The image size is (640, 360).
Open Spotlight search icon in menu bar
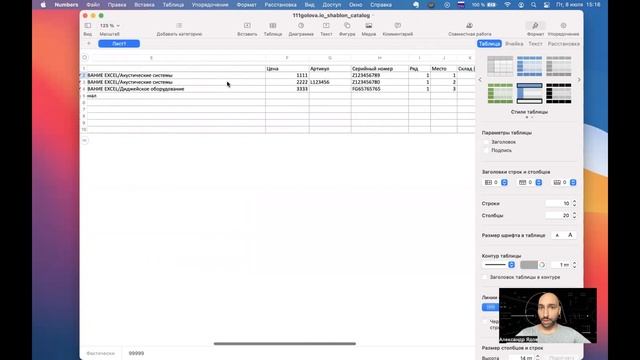[533, 5]
